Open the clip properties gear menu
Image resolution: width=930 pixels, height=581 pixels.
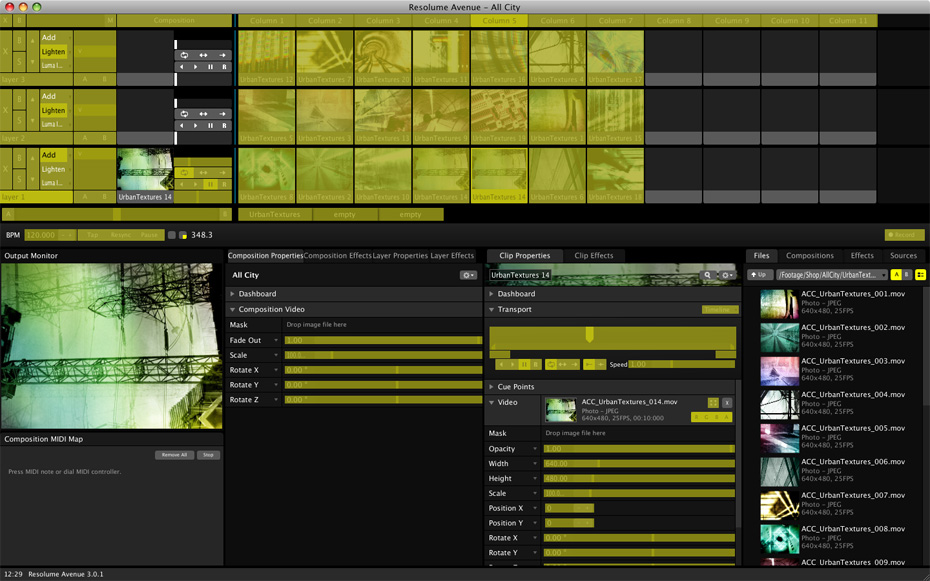pos(727,275)
